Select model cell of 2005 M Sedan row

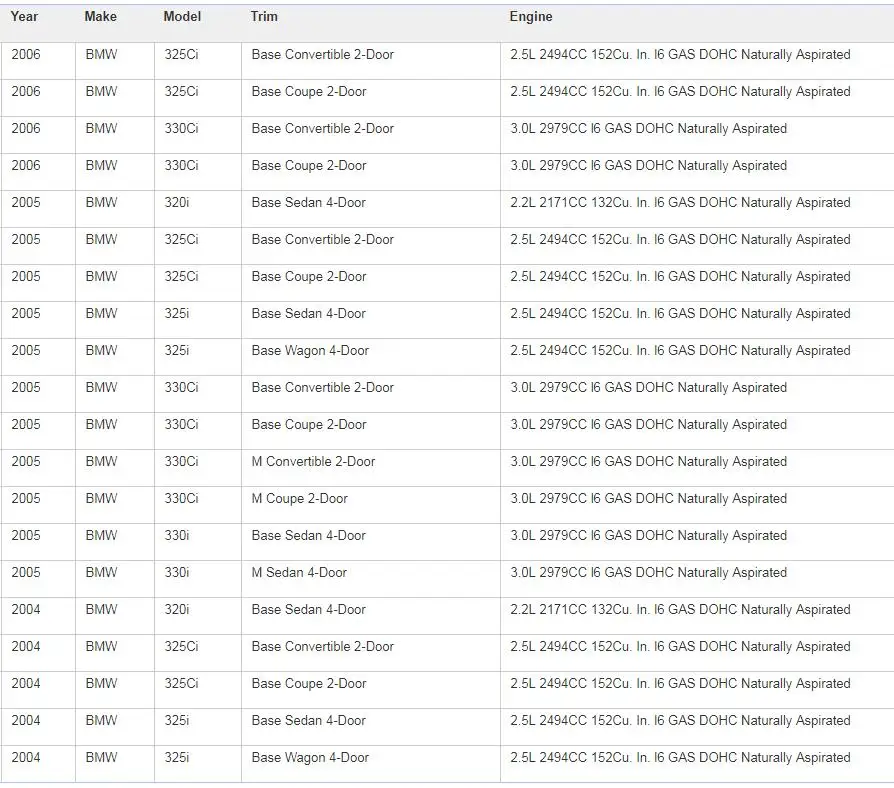[x=198, y=579]
